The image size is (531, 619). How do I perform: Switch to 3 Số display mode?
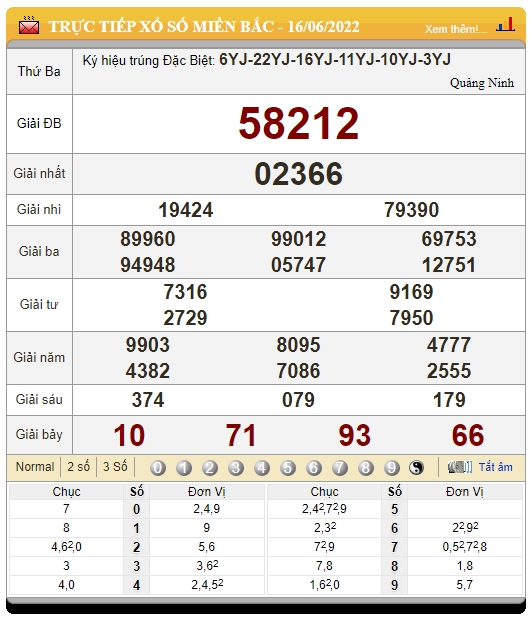click(115, 467)
